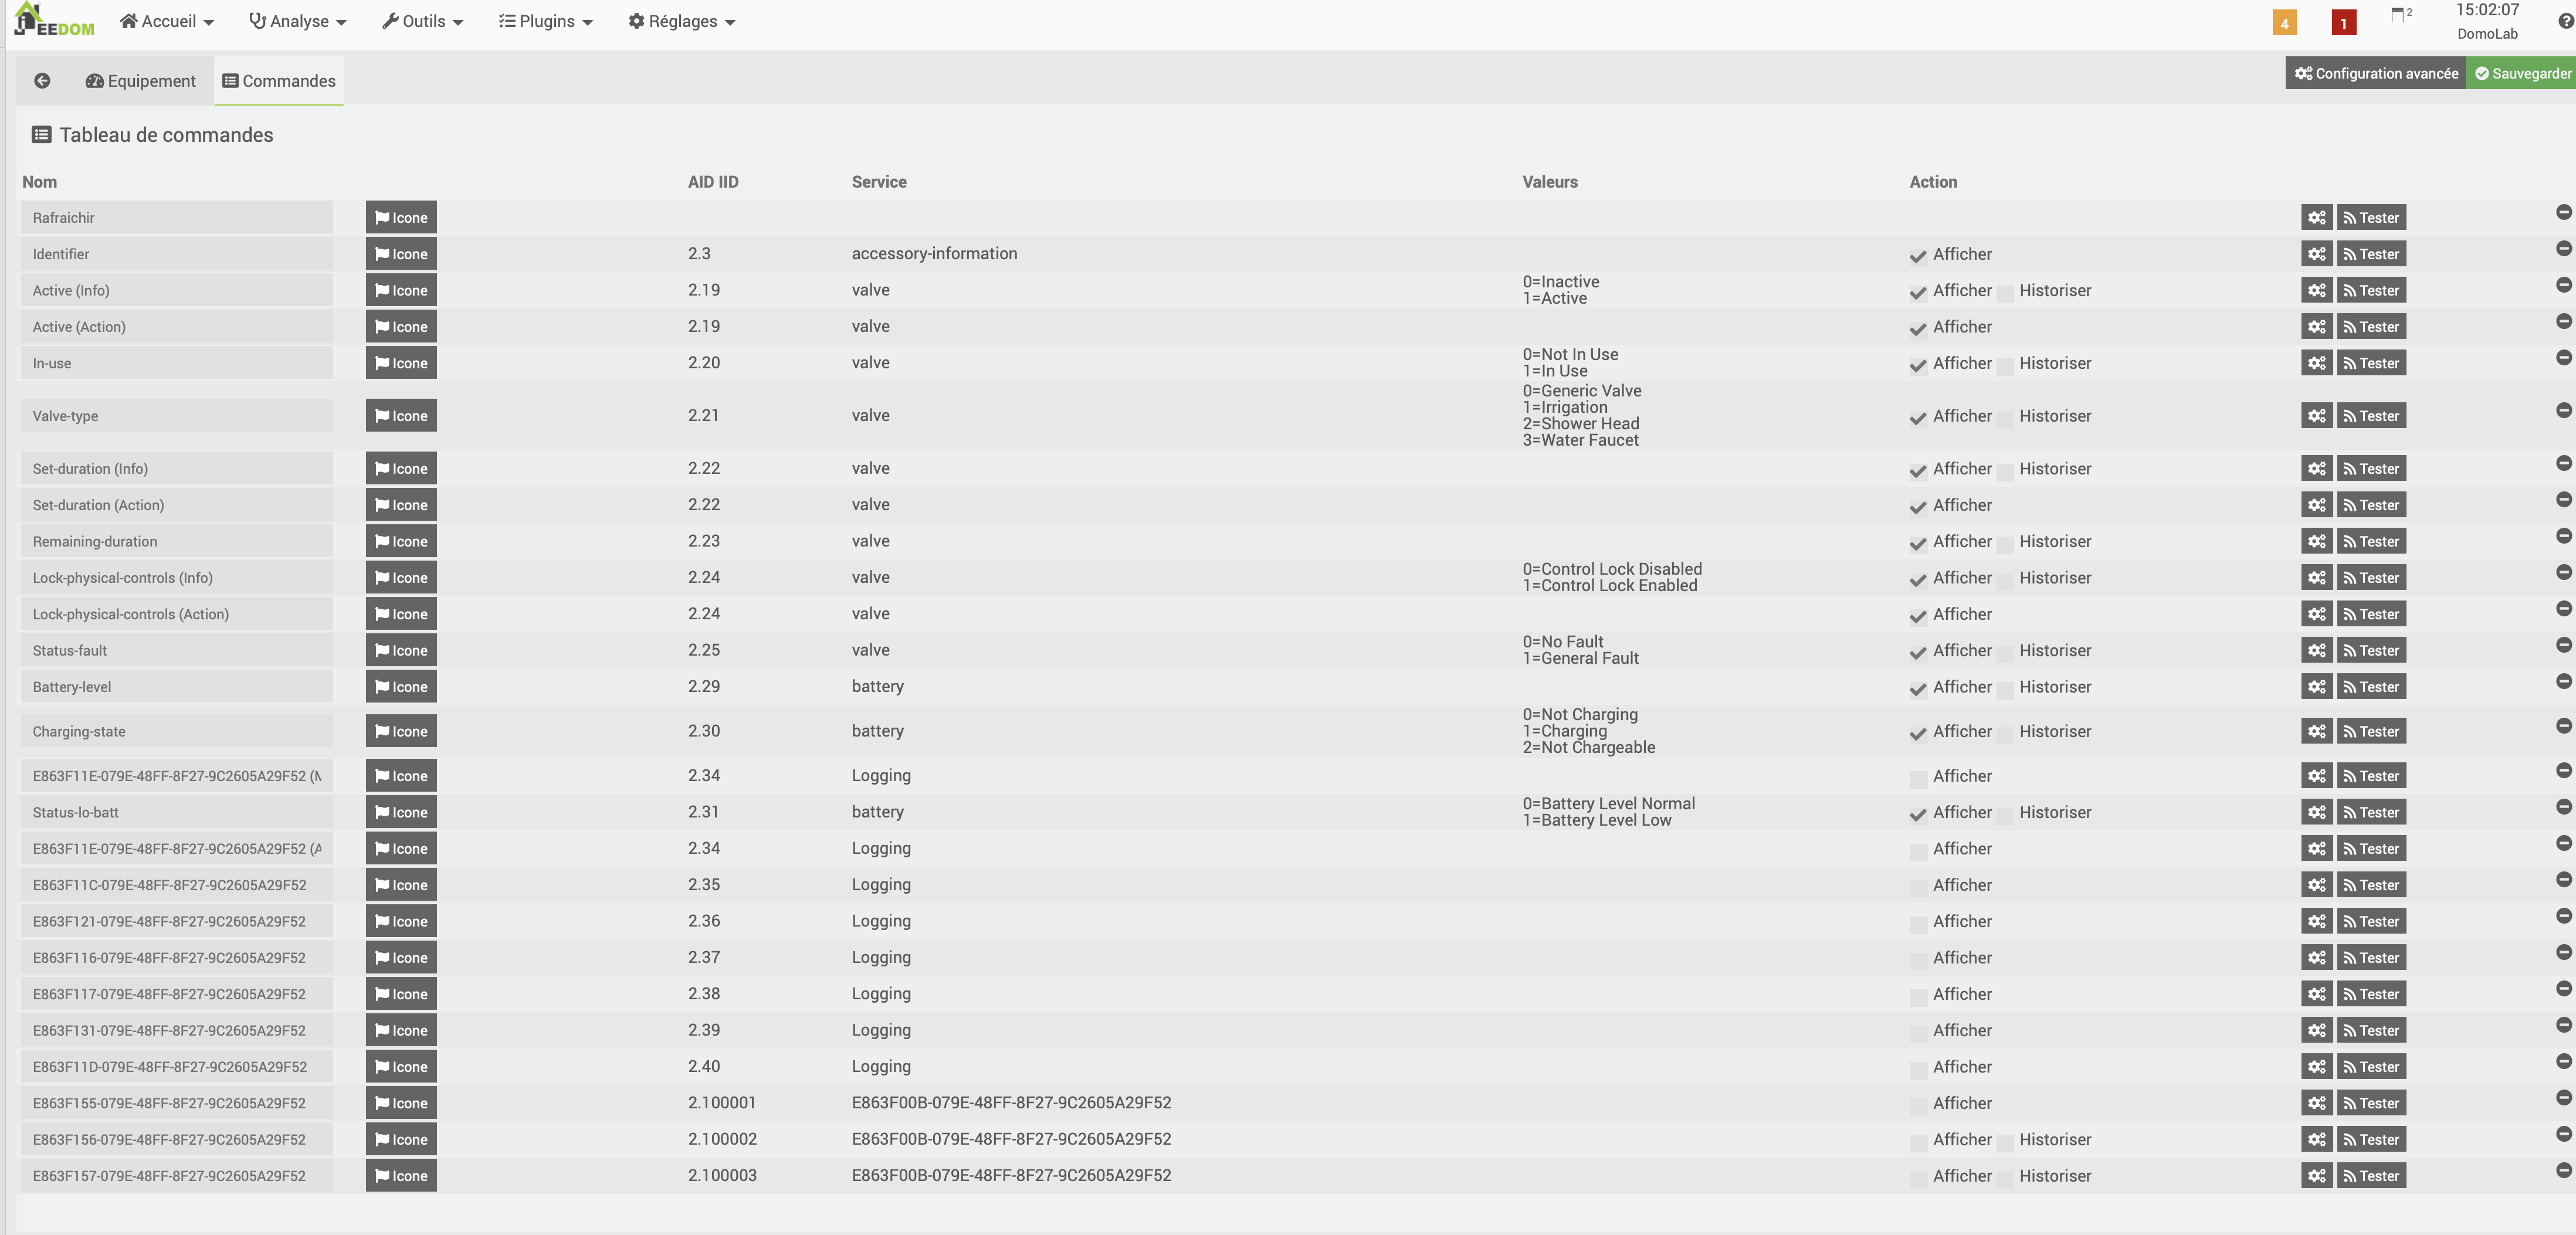Screen dimensions: 2576x1235
Task: Click the clock showing 15:02:07
Action: coord(2487,10)
